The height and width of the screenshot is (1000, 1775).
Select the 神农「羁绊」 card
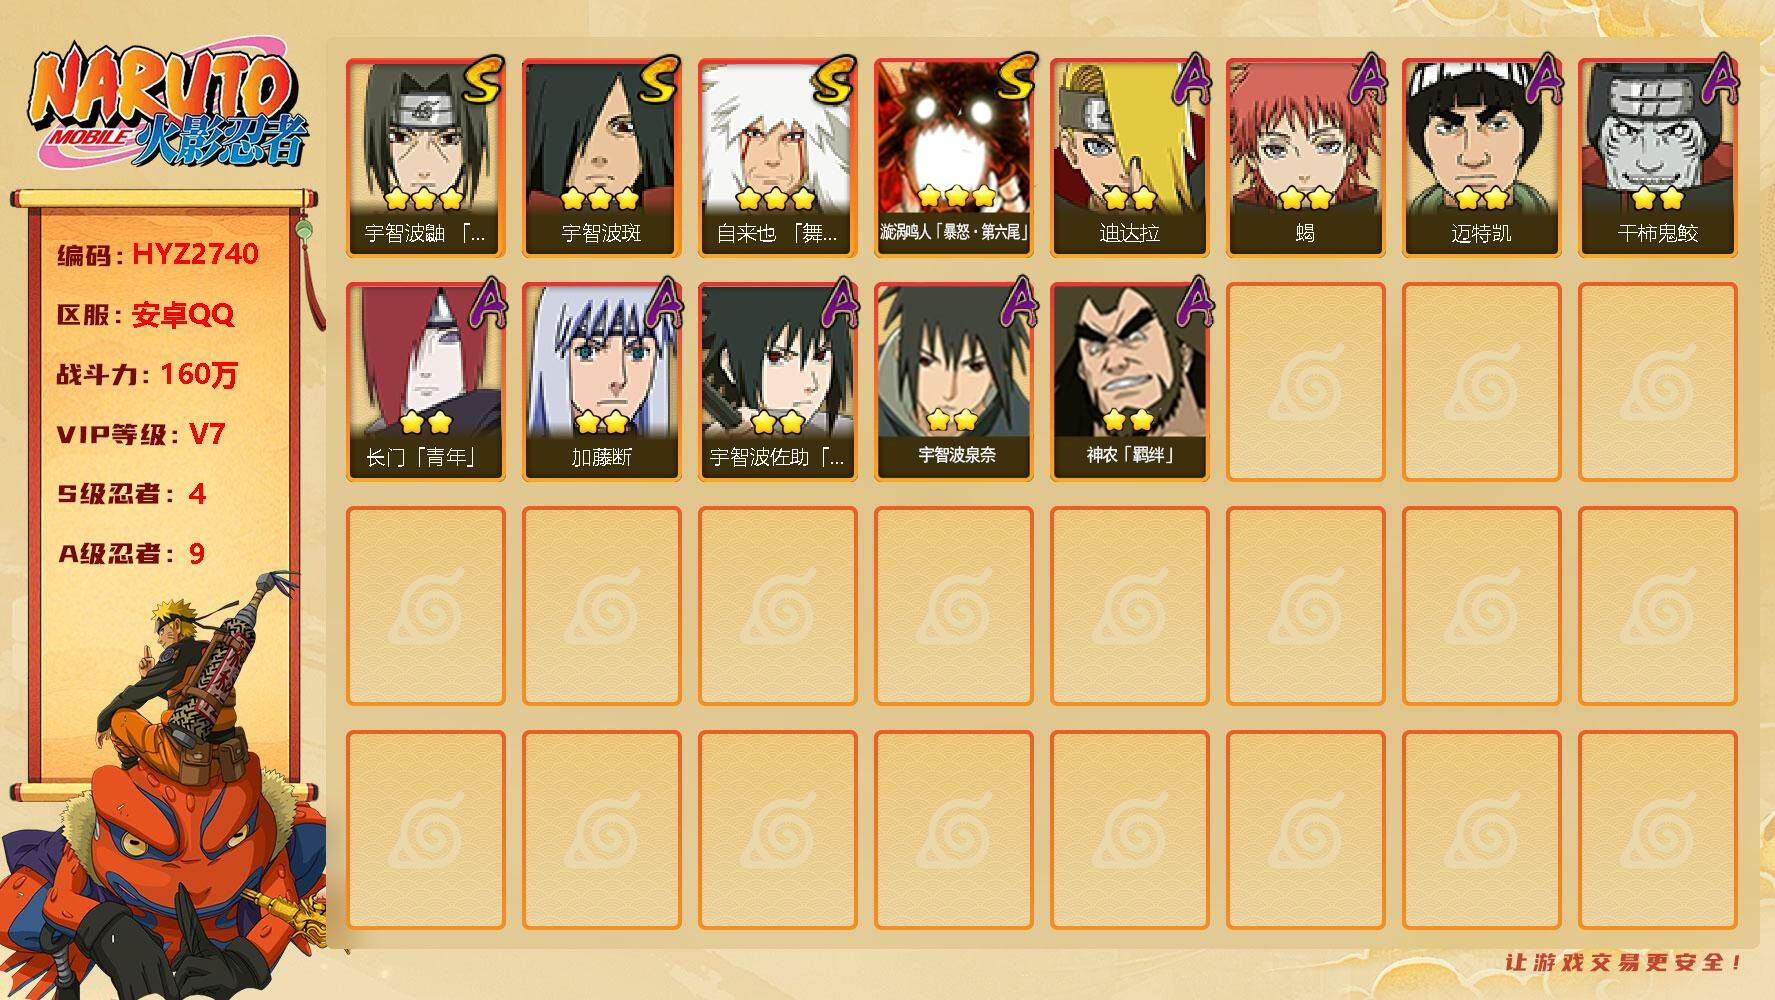click(x=1130, y=382)
